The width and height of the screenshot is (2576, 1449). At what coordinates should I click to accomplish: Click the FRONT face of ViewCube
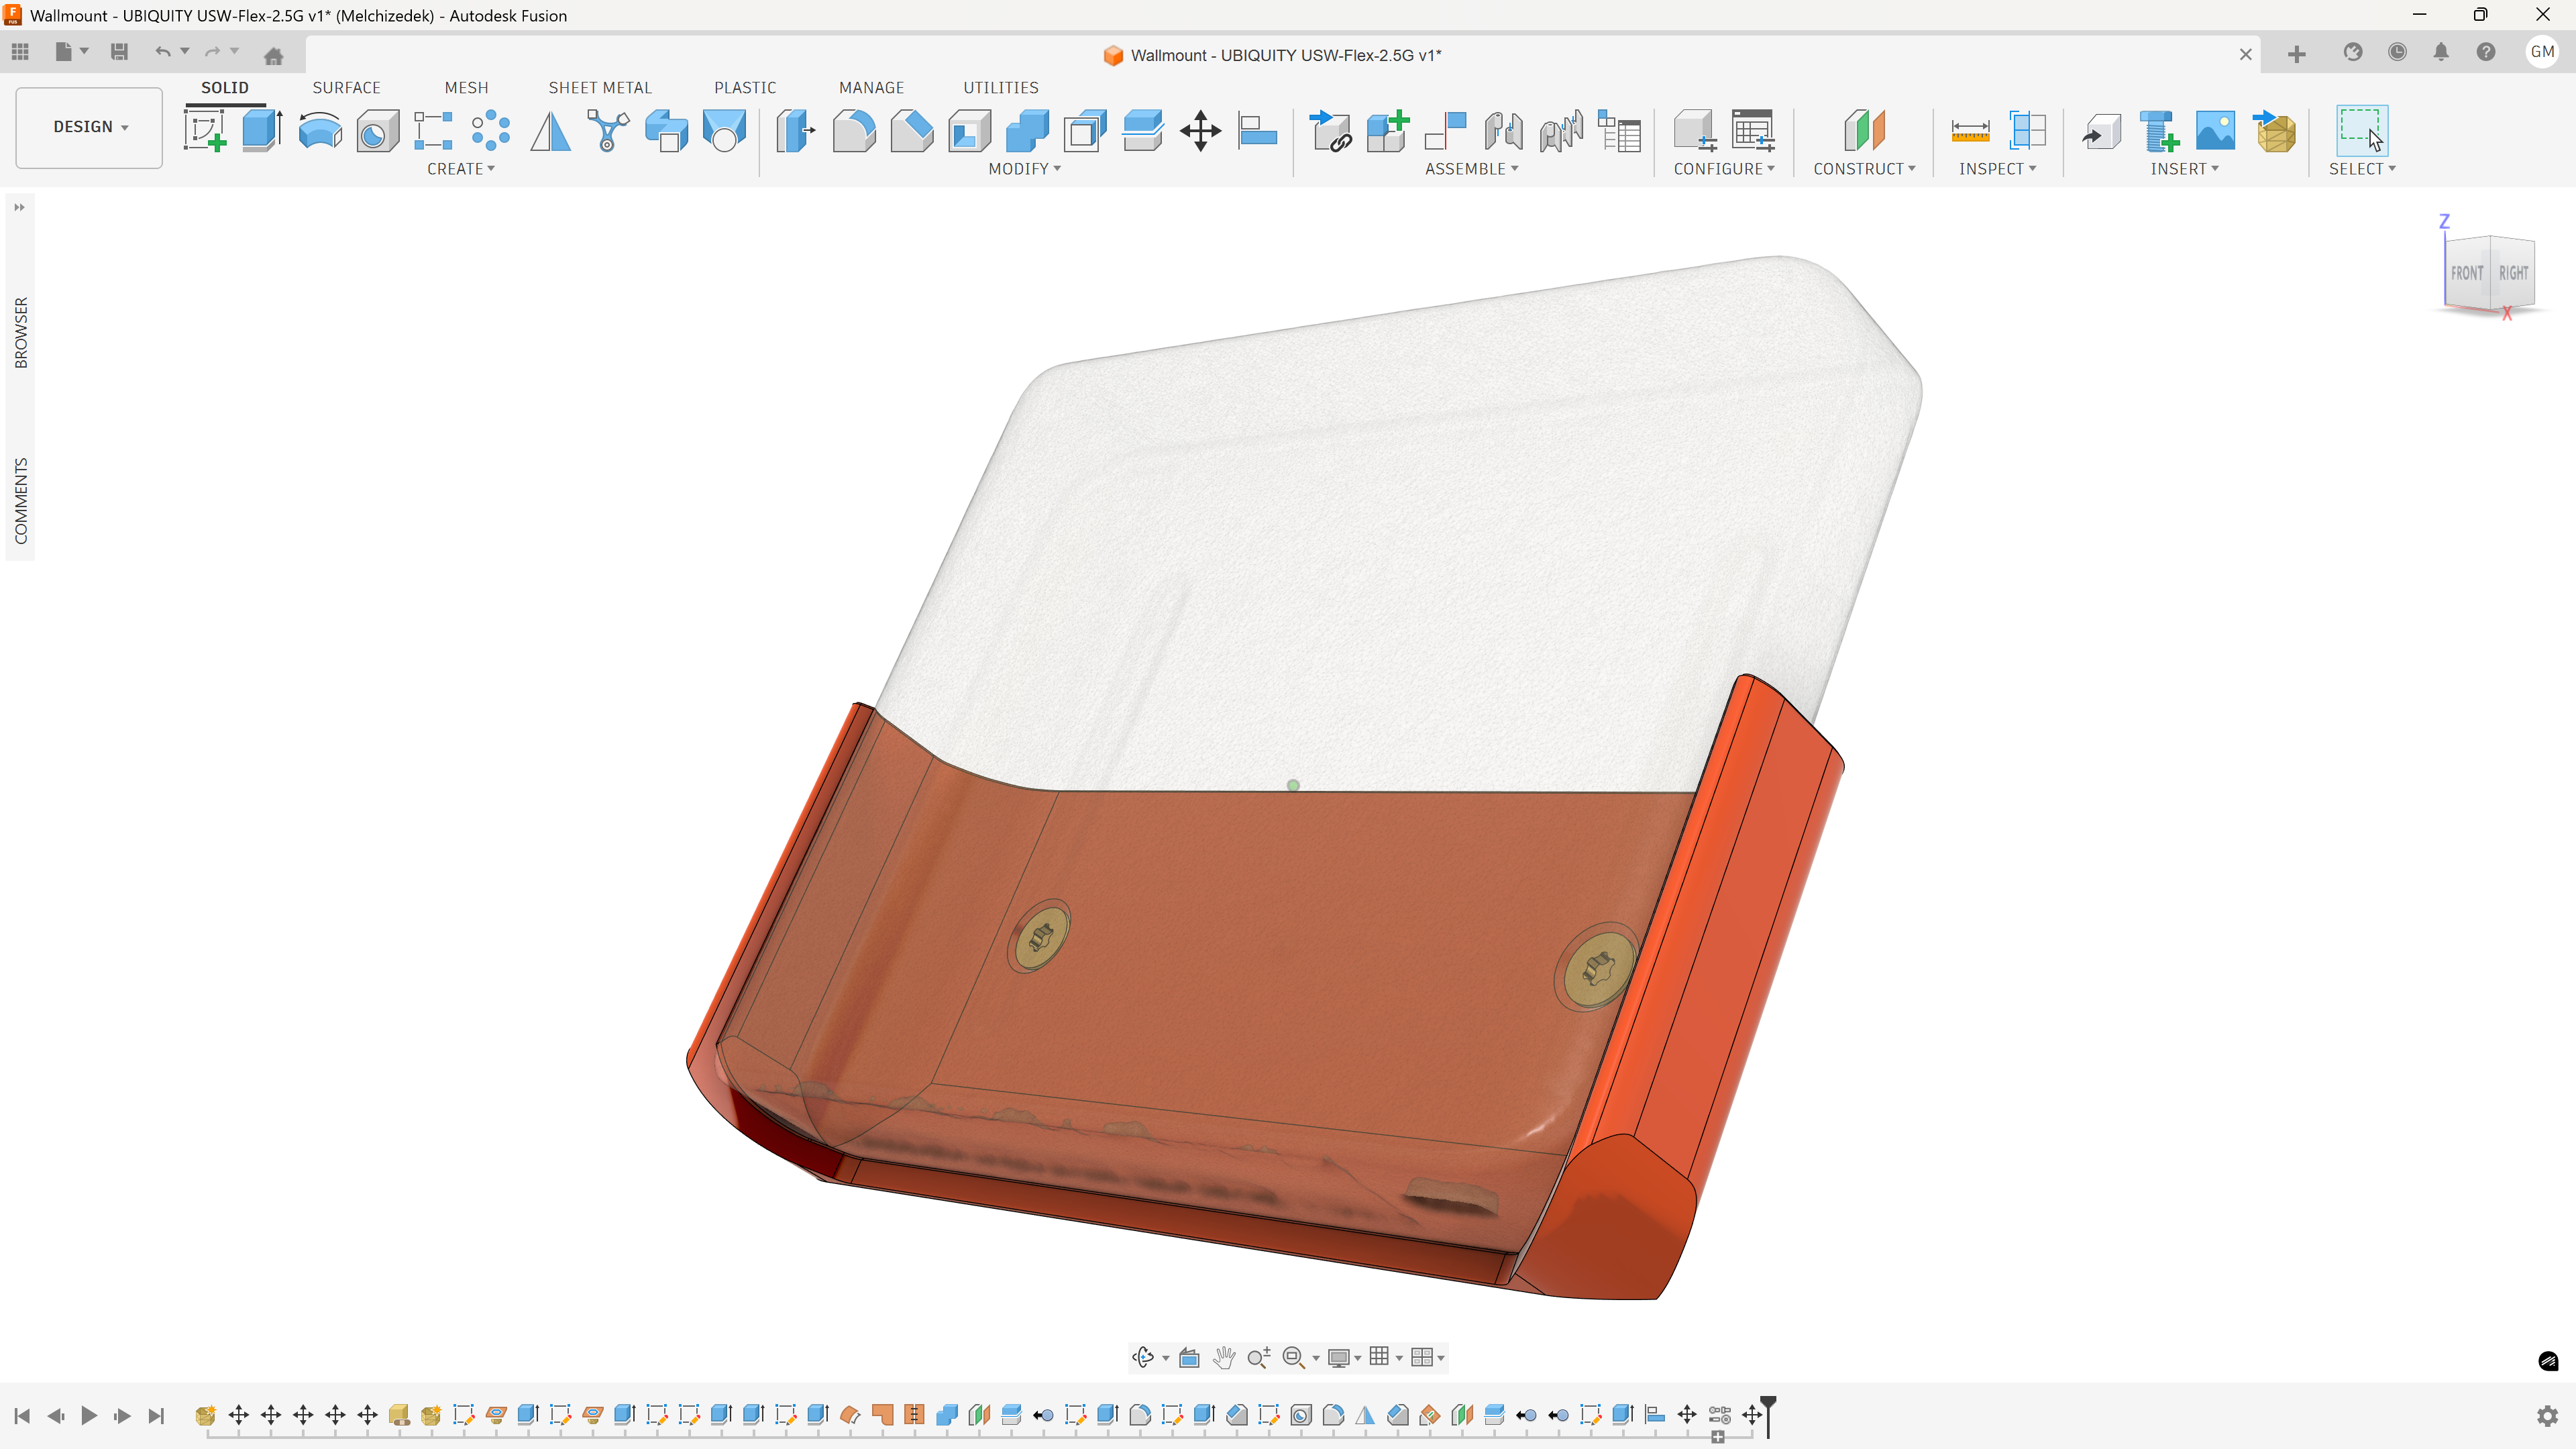(2467, 273)
